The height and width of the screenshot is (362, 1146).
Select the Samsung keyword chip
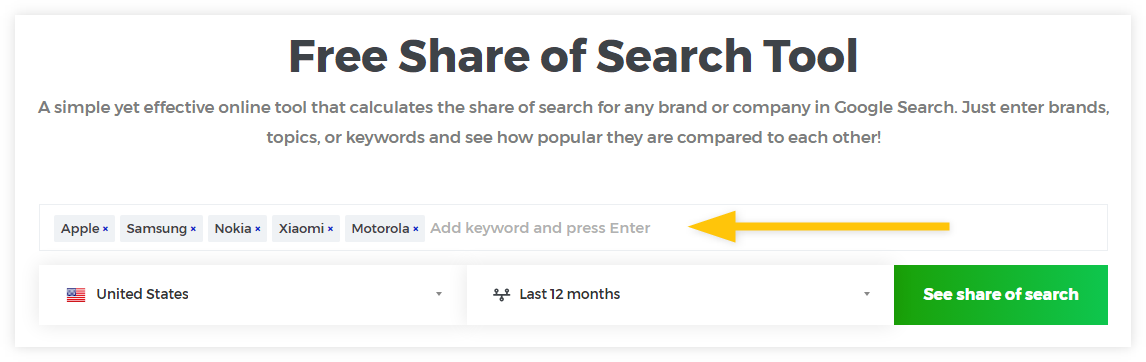161,228
